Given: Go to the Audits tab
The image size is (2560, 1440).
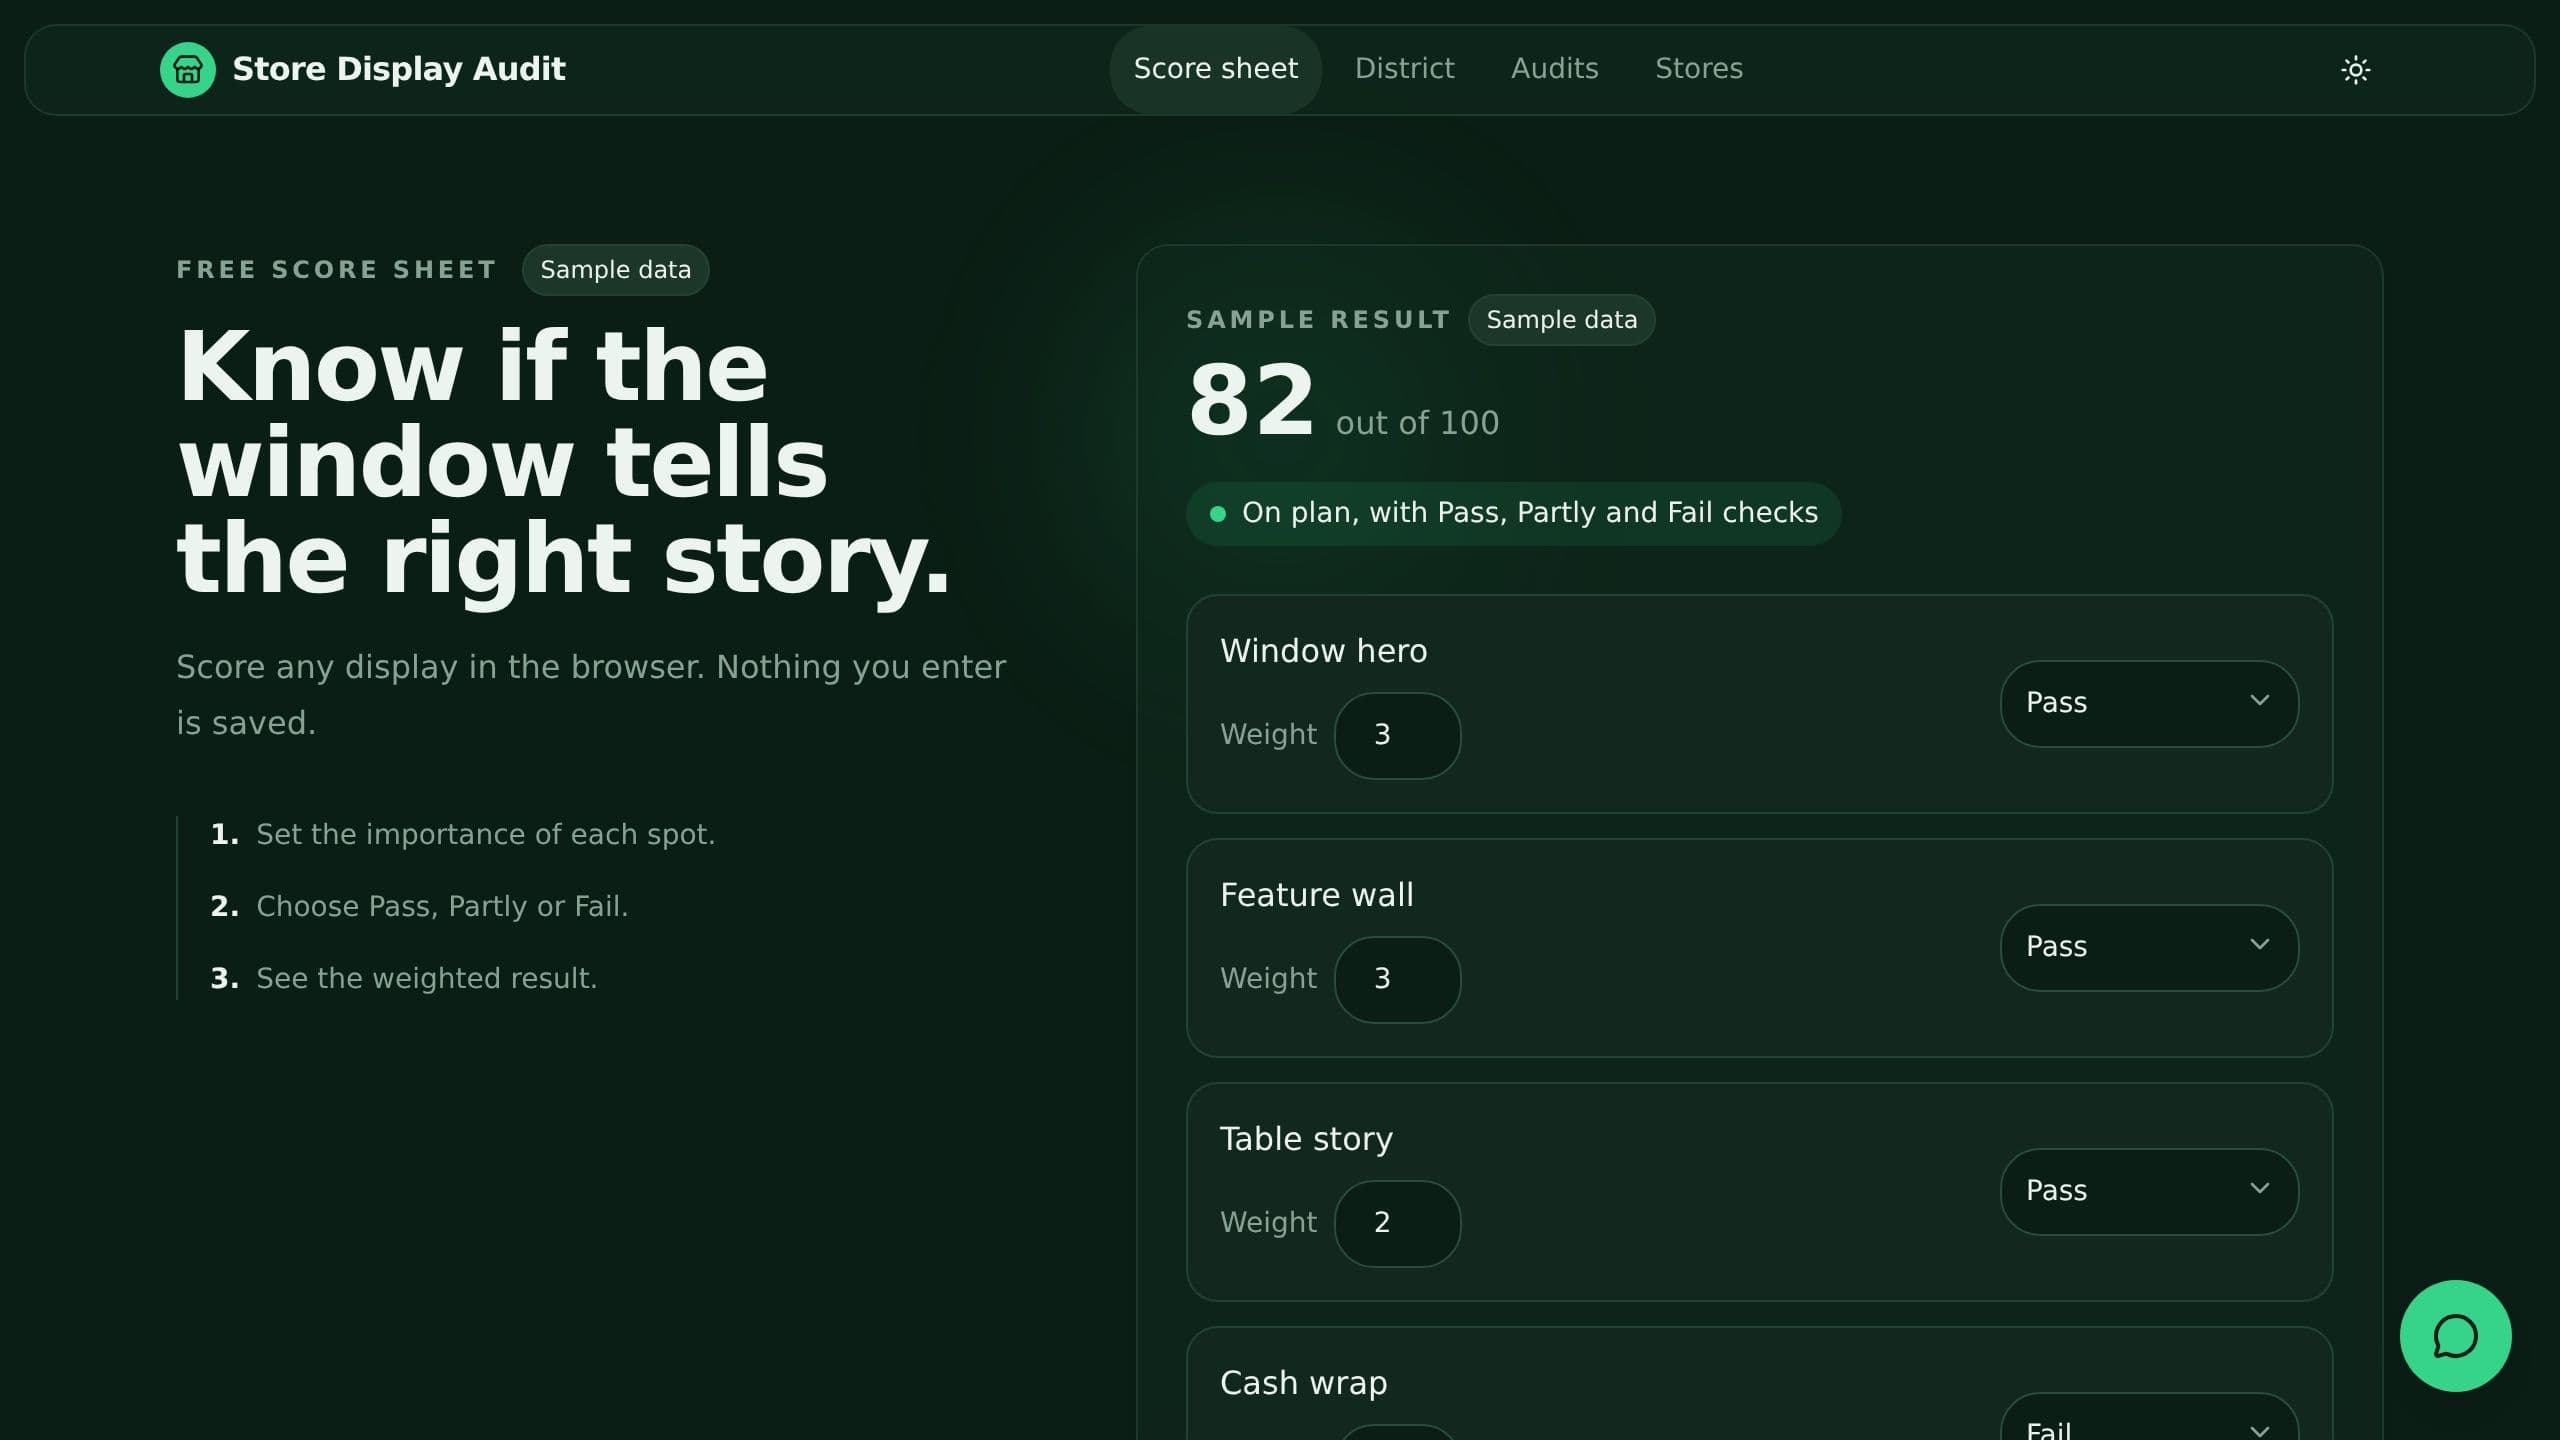Looking at the screenshot, I should tap(1554, 69).
